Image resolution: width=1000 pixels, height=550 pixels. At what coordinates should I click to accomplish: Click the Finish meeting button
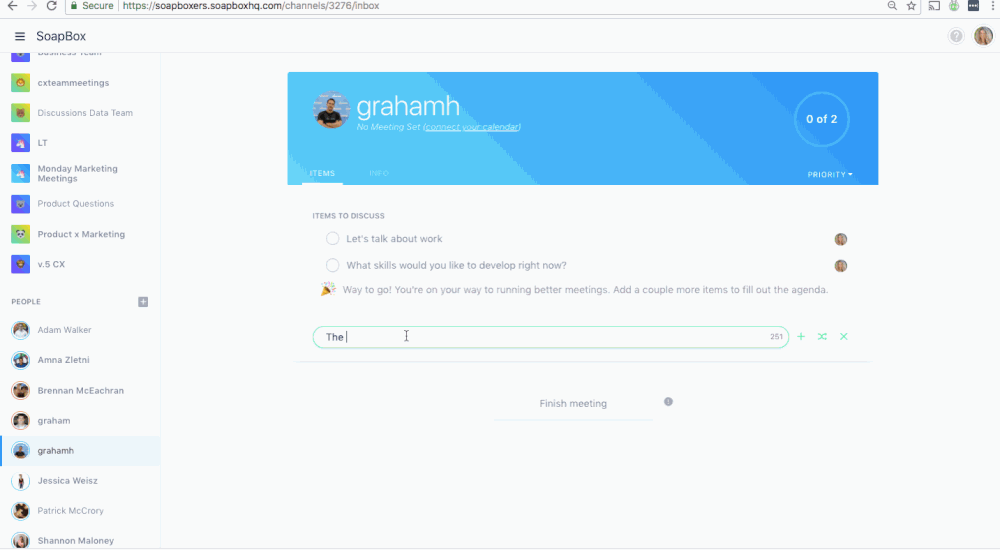click(573, 403)
